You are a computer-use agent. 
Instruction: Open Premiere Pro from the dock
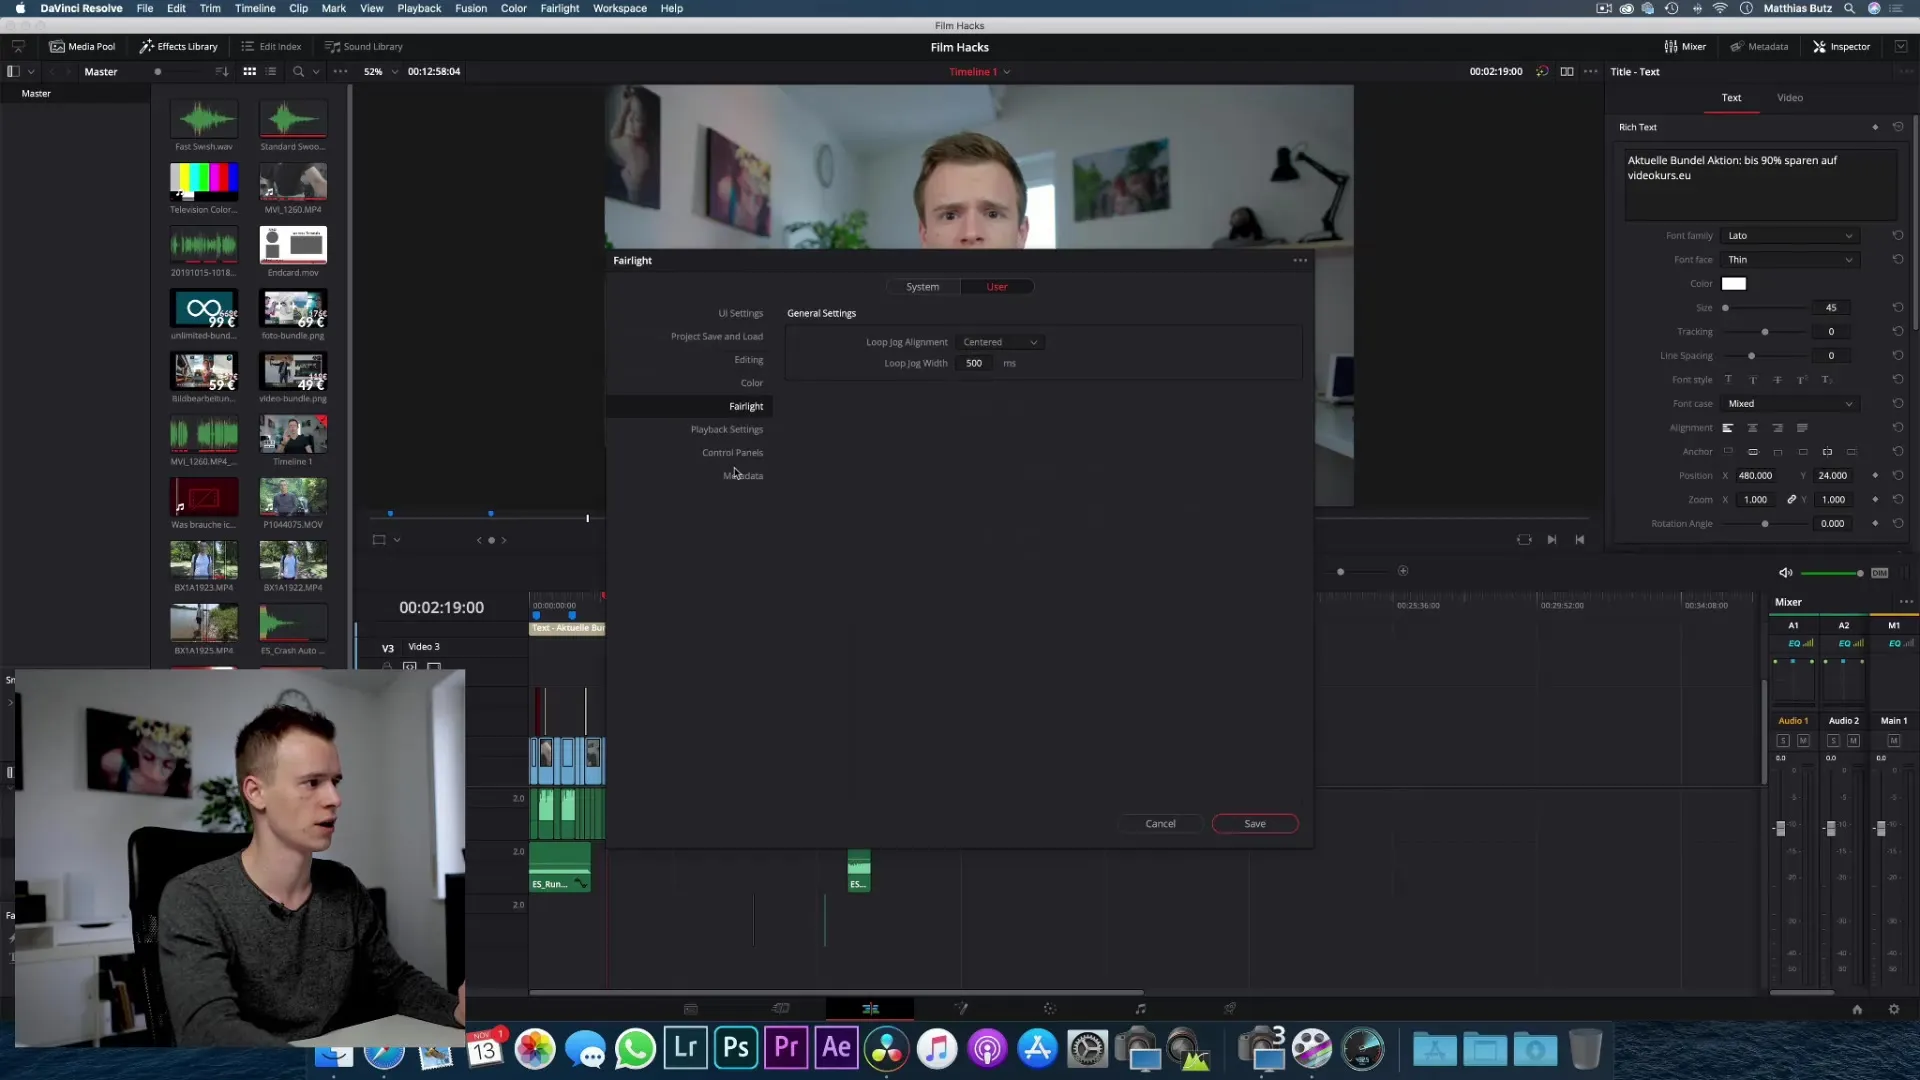click(786, 1048)
